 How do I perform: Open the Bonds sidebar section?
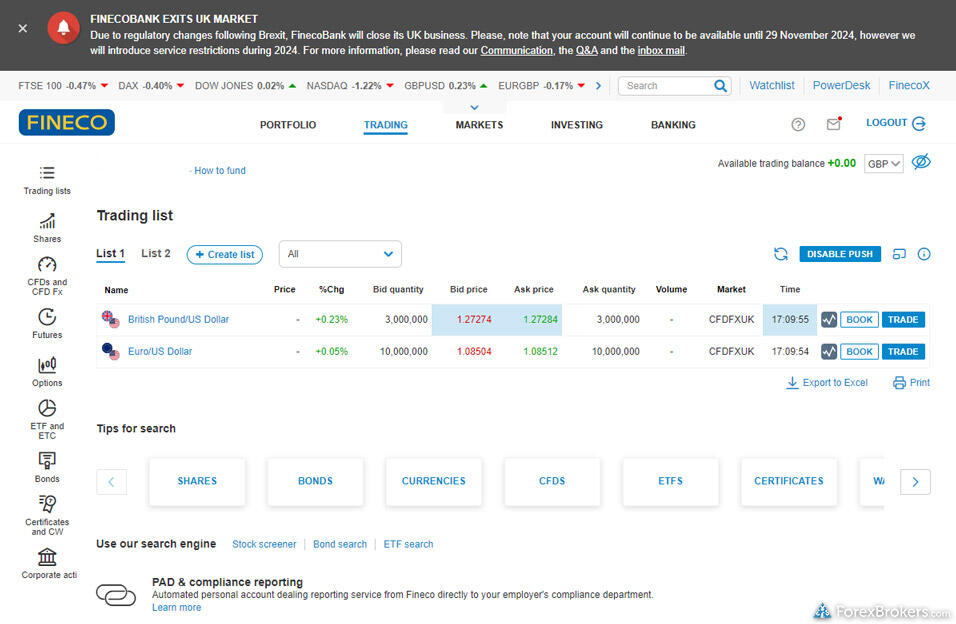tap(47, 468)
